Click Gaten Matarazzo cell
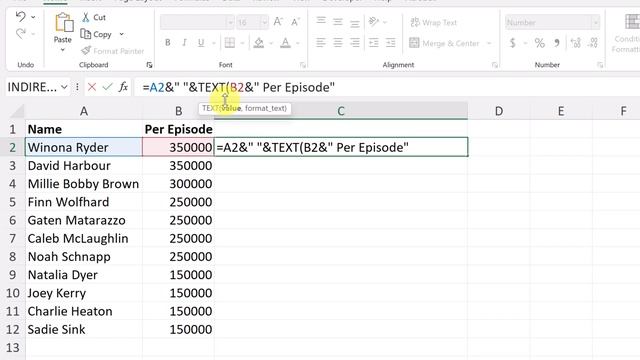640x360 pixels. pos(84,220)
